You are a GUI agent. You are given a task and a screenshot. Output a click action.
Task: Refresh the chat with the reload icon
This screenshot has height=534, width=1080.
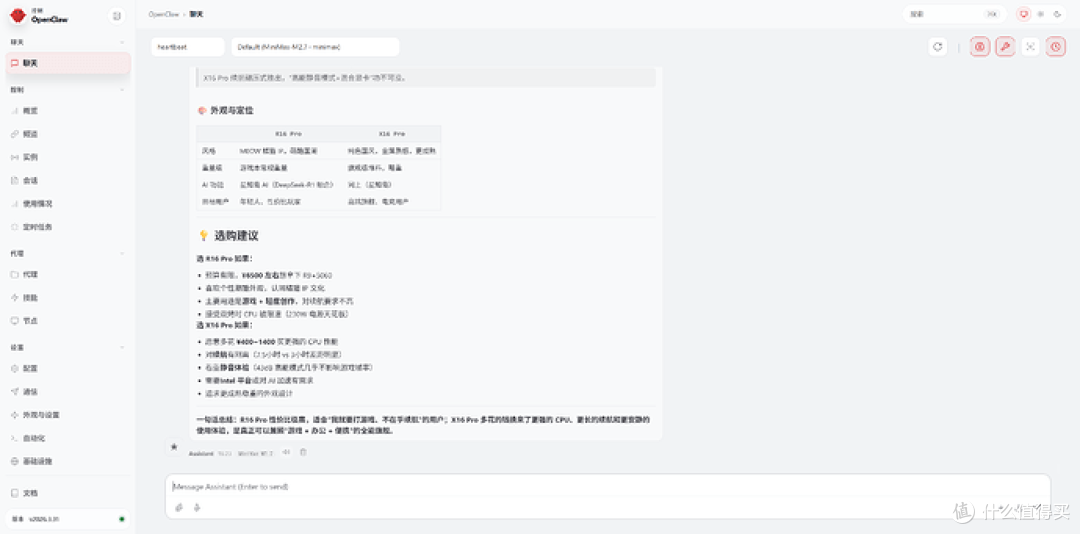click(937, 47)
